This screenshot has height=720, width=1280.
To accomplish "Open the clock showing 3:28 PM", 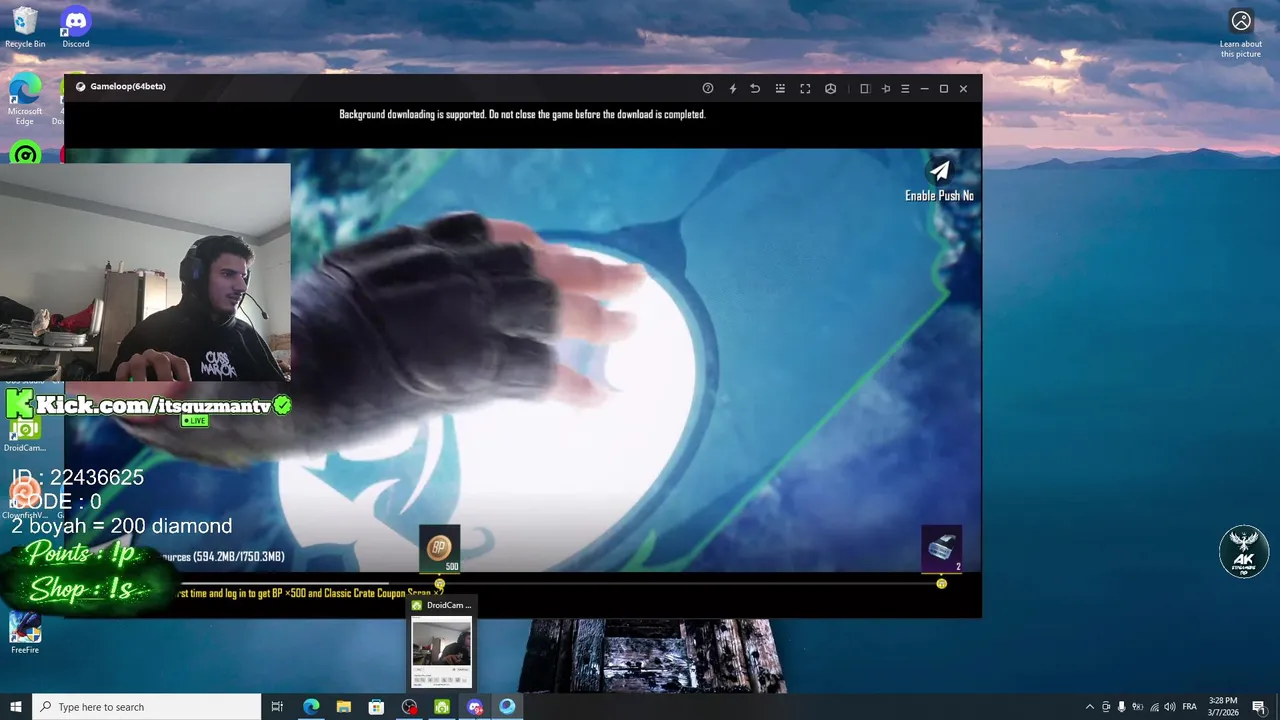I will (x=1223, y=707).
